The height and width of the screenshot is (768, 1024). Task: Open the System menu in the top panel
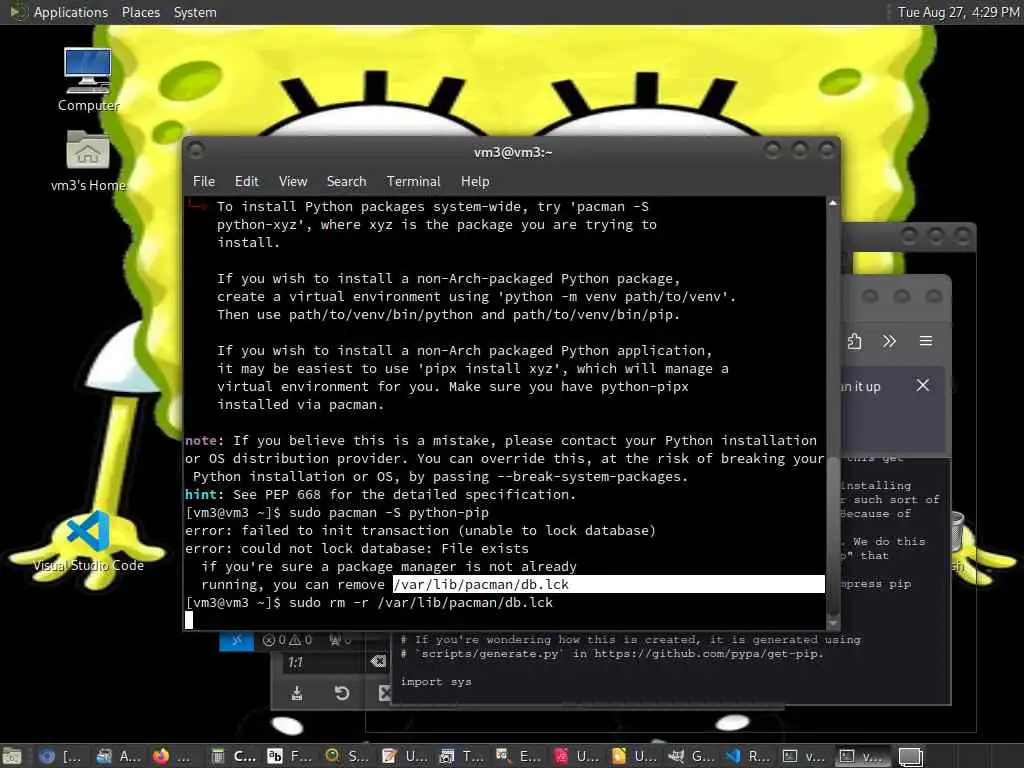coord(195,12)
